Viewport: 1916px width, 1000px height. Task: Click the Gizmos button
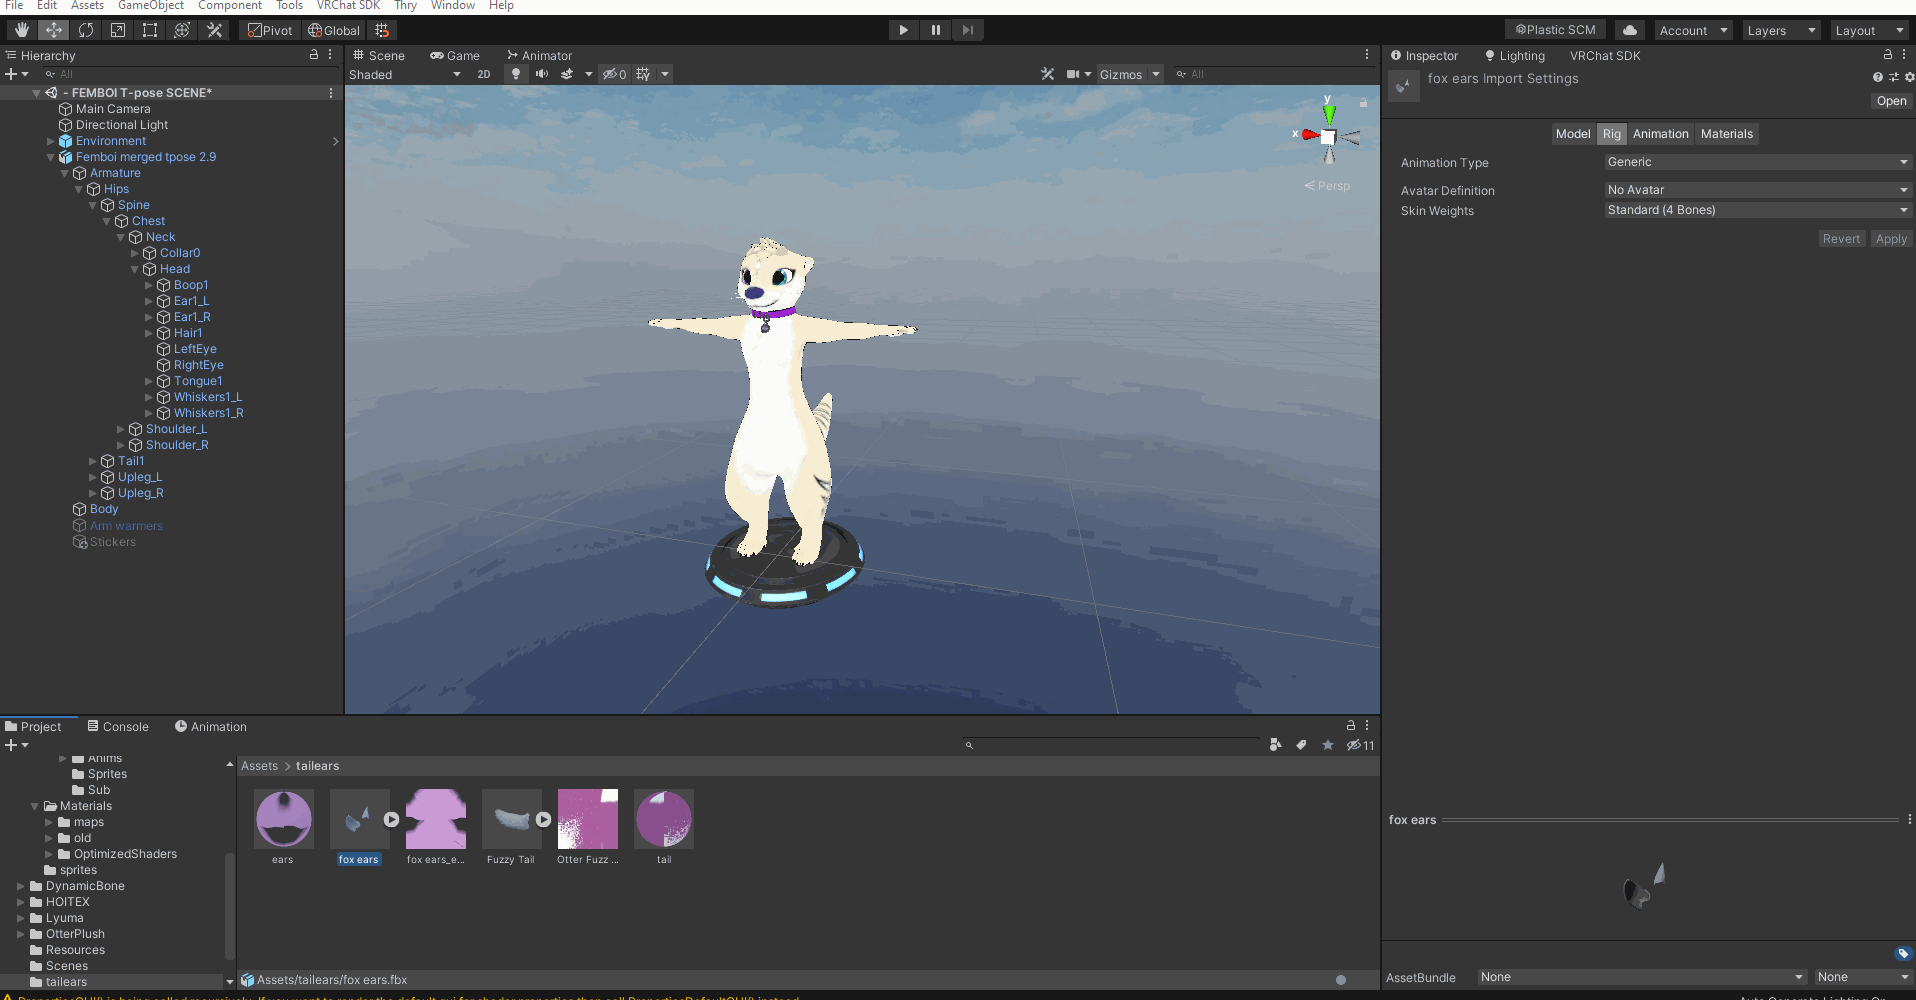pos(1120,74)
